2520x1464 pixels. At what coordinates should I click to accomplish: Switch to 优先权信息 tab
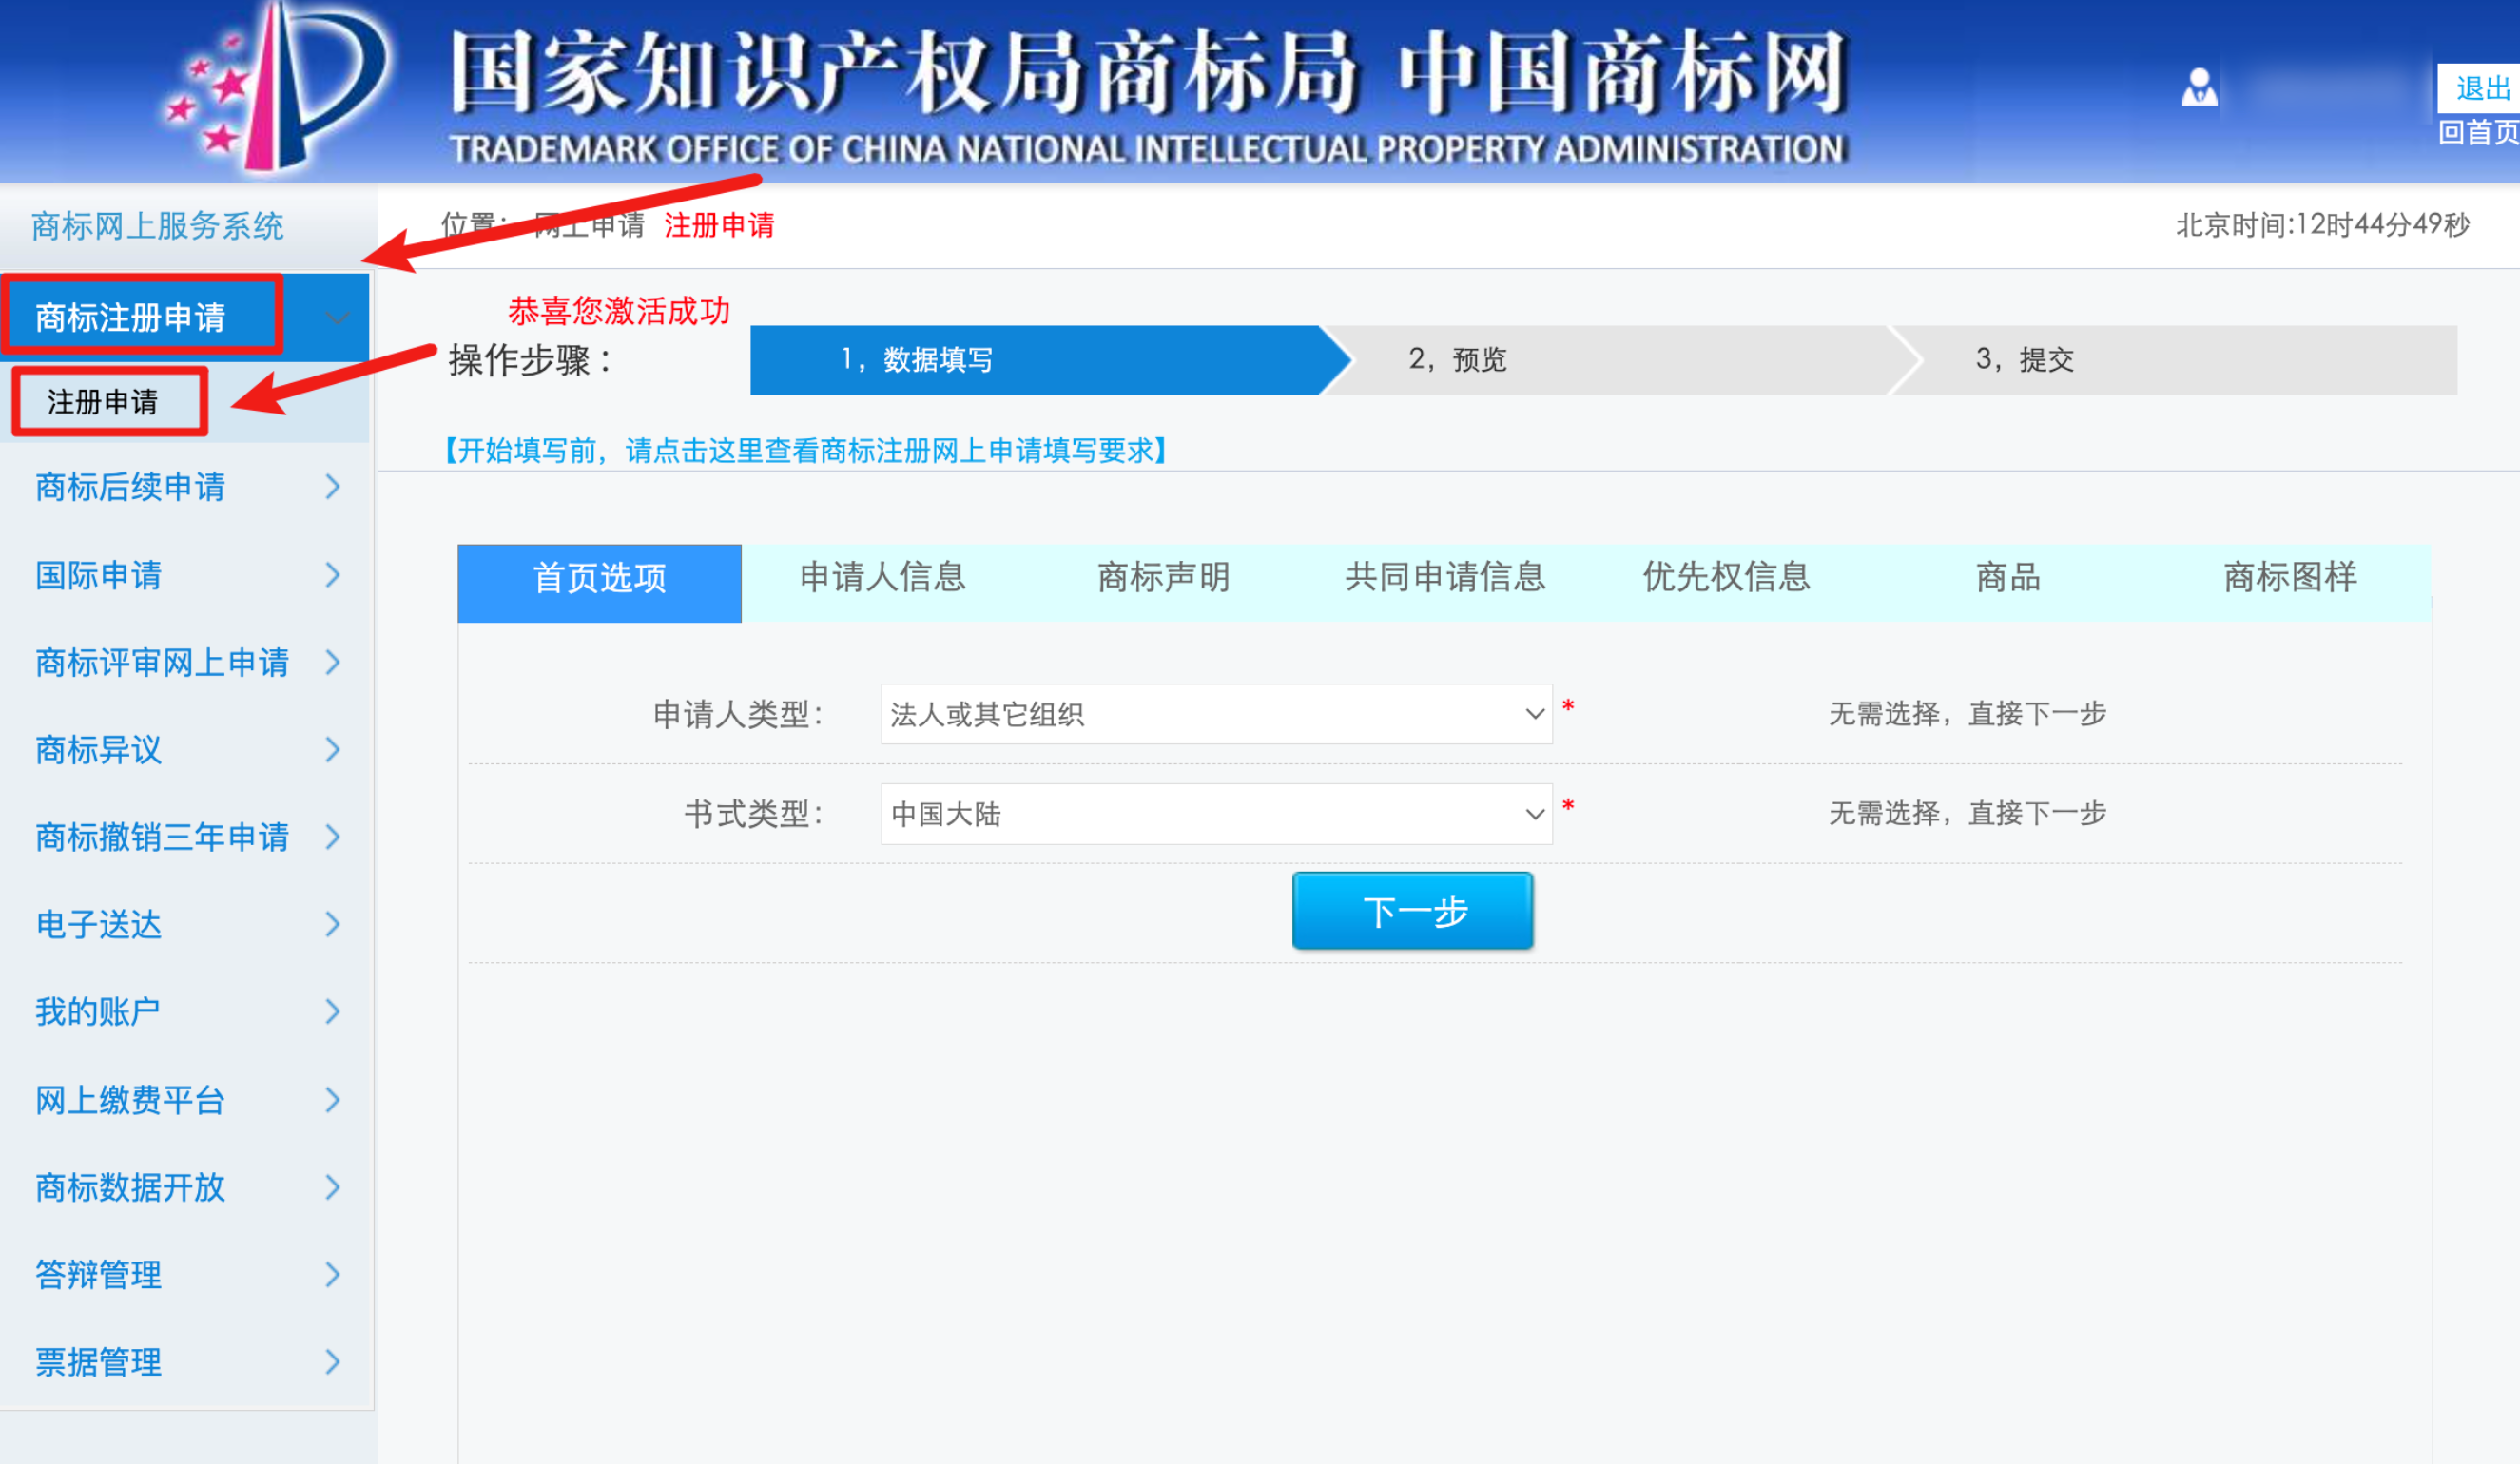(1726, 577)
